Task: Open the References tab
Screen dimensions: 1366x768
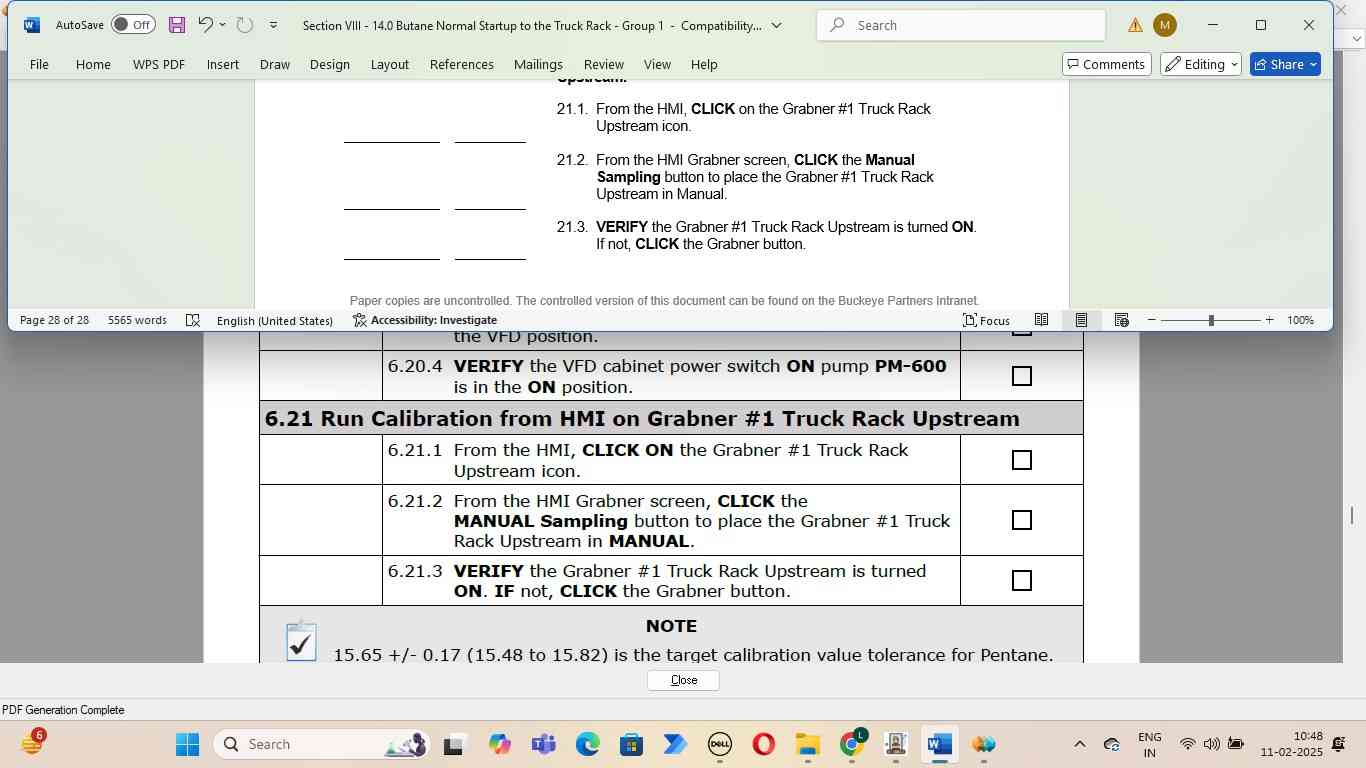Action: coord(462,64)
